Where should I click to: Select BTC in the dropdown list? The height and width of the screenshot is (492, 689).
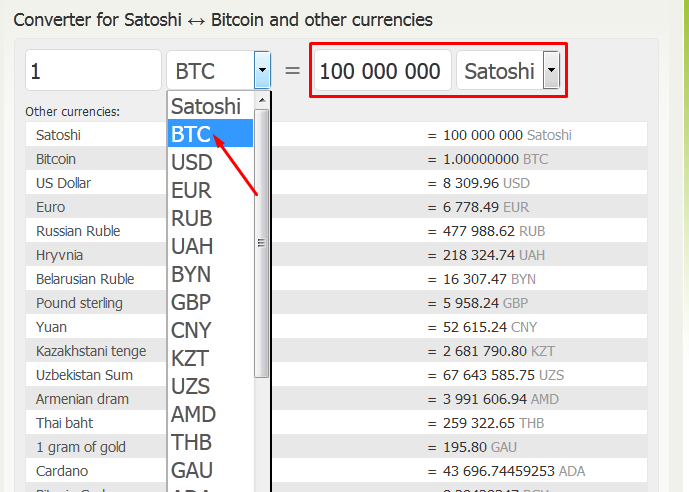(x=210, y=133)
